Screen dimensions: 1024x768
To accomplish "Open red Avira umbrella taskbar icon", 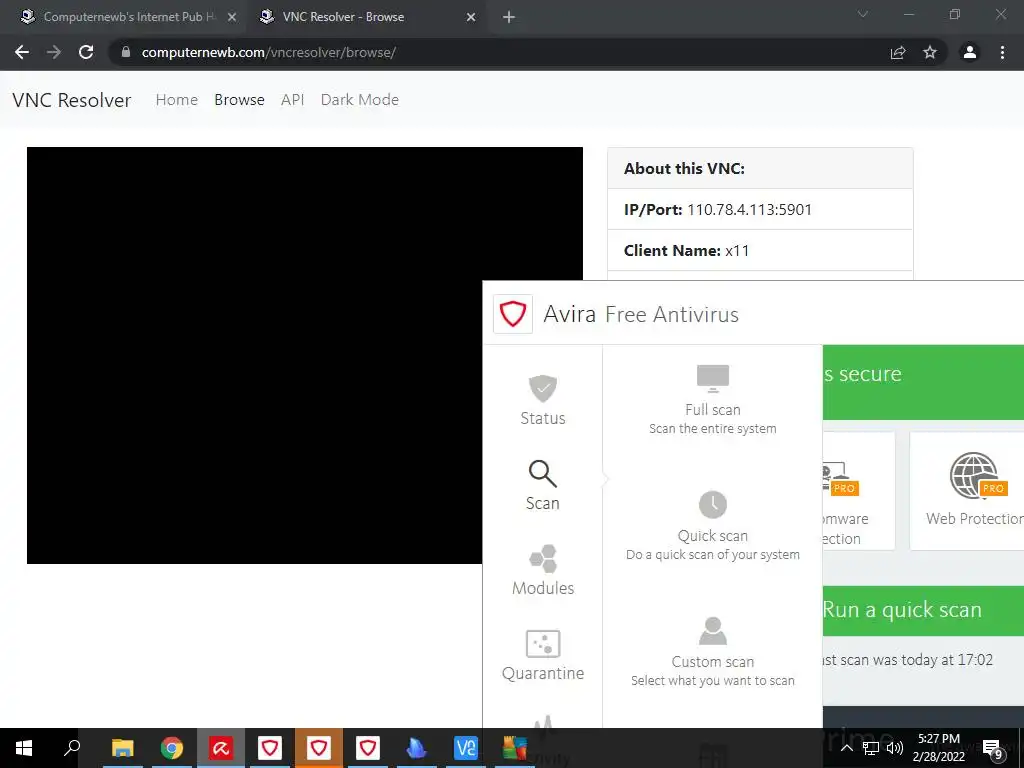I will [x=221, y=748].
